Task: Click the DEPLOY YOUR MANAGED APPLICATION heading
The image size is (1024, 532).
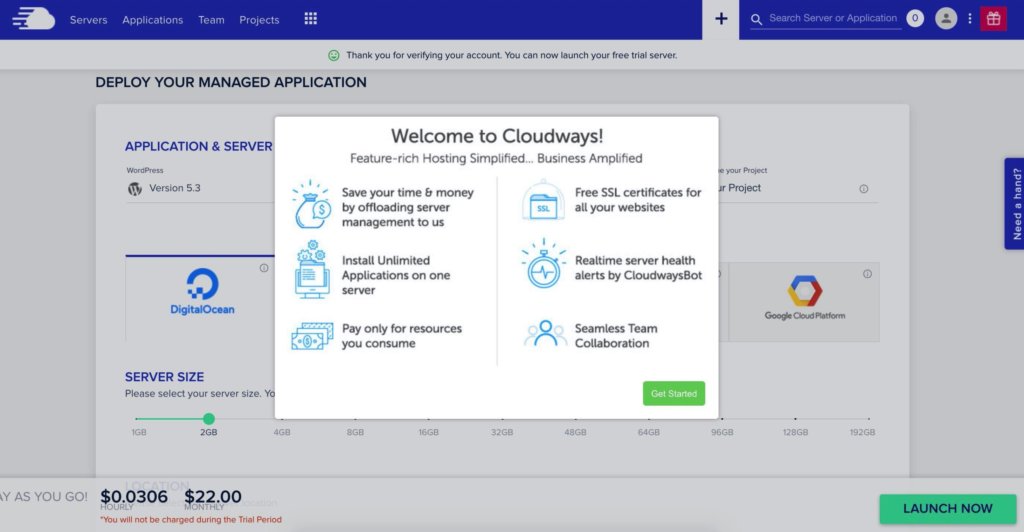Action: 231,82
